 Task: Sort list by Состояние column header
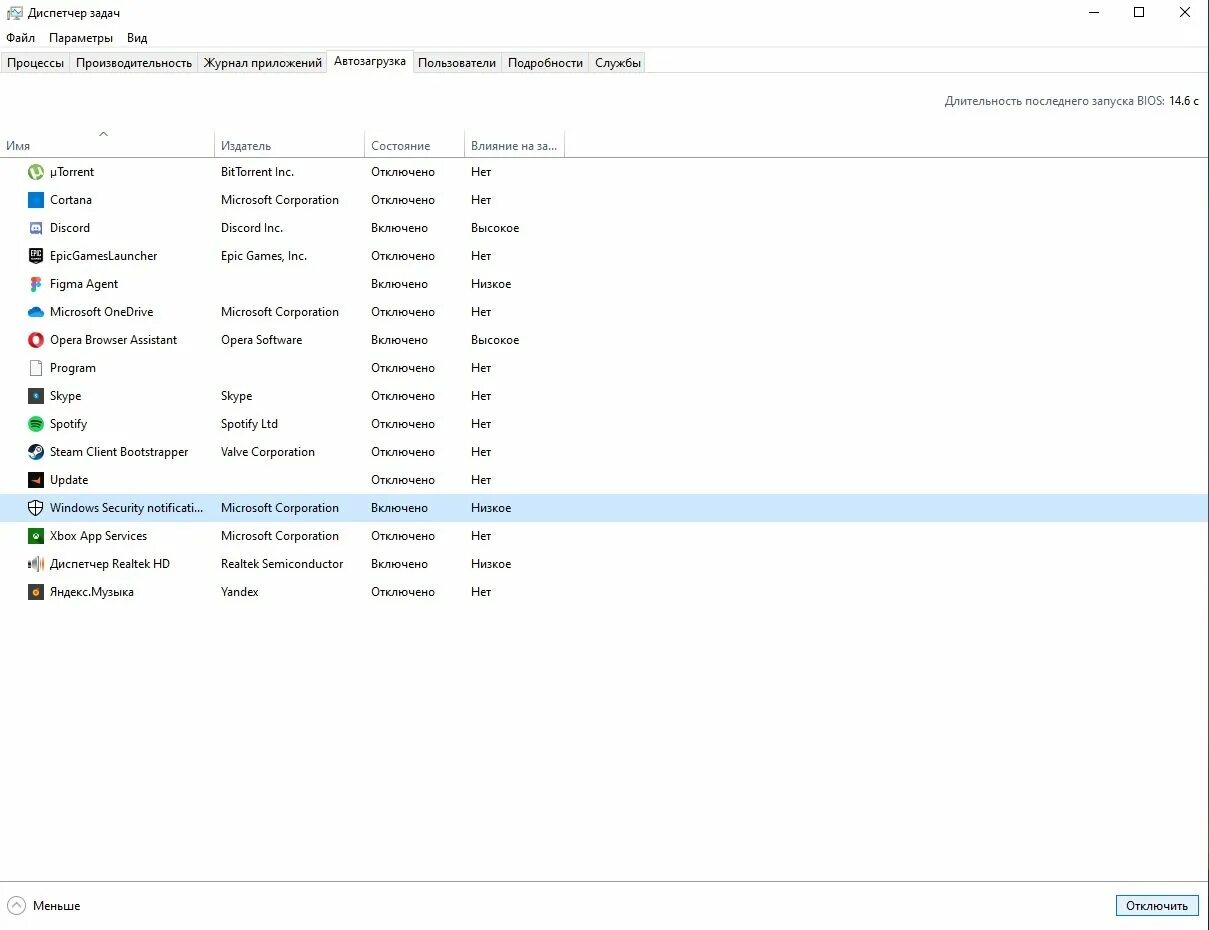click(x=415, y=145)
